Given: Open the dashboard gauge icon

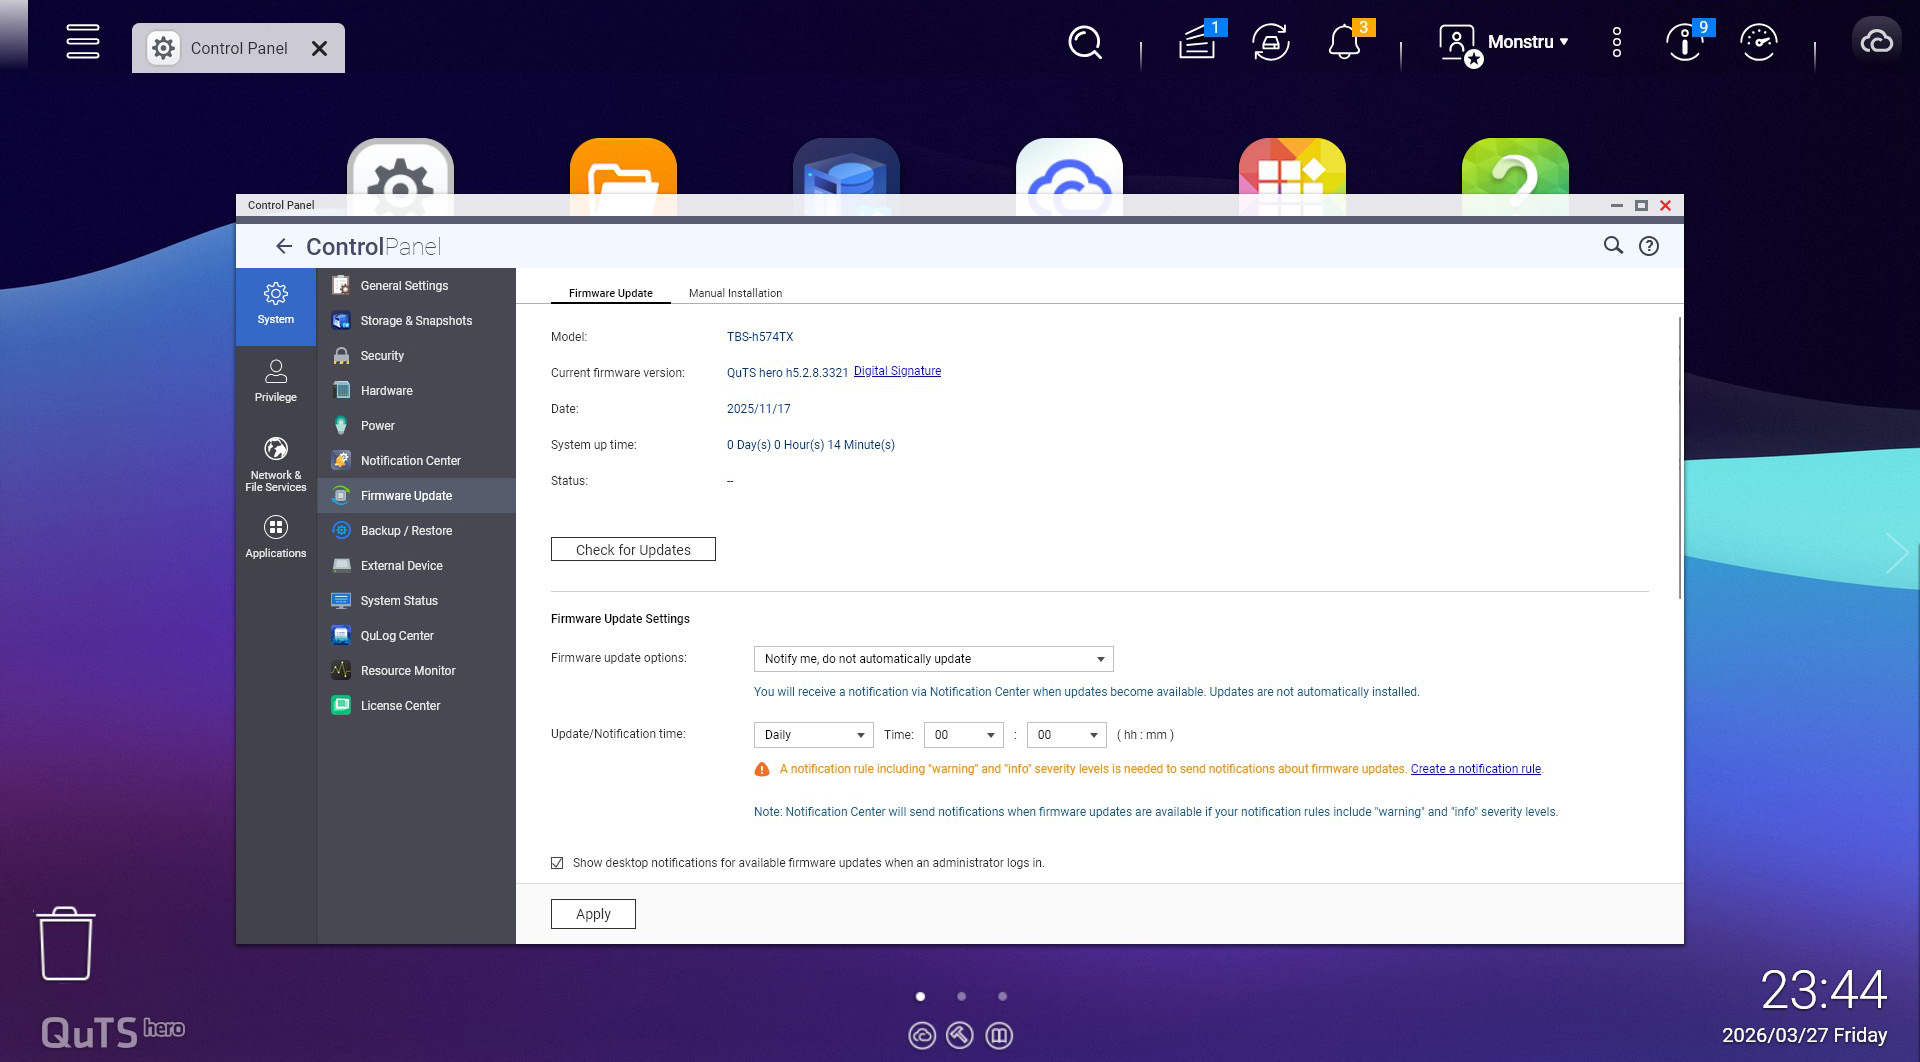Looking at the screenshot, I should coord(1758,42).
